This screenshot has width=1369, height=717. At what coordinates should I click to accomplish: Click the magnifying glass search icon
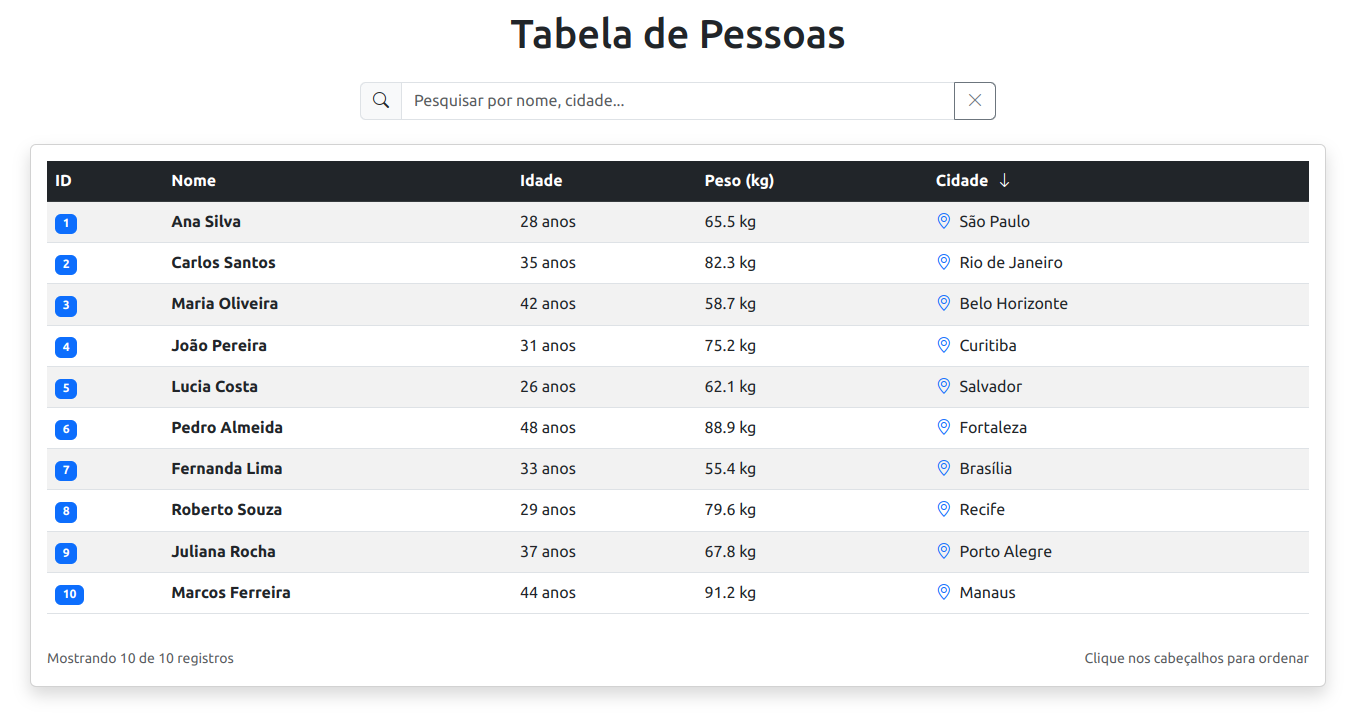pos(380,100)
